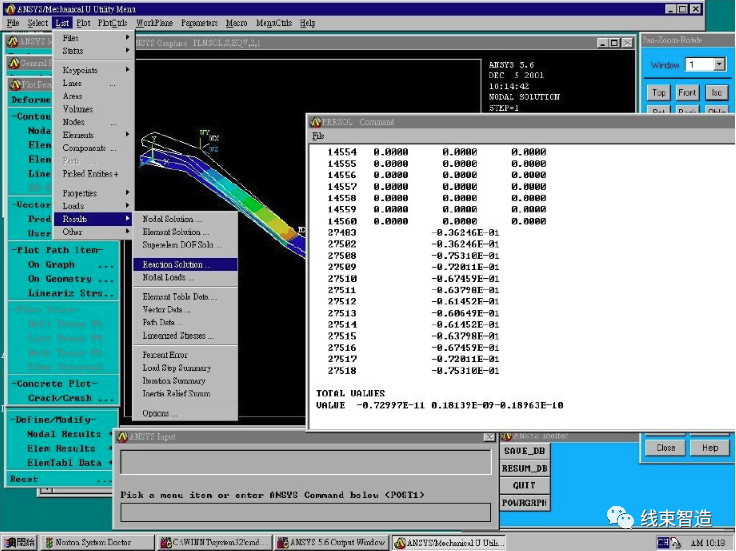Select Reaction Solution entry
The image size is (736, 551).
click(185, 264)
